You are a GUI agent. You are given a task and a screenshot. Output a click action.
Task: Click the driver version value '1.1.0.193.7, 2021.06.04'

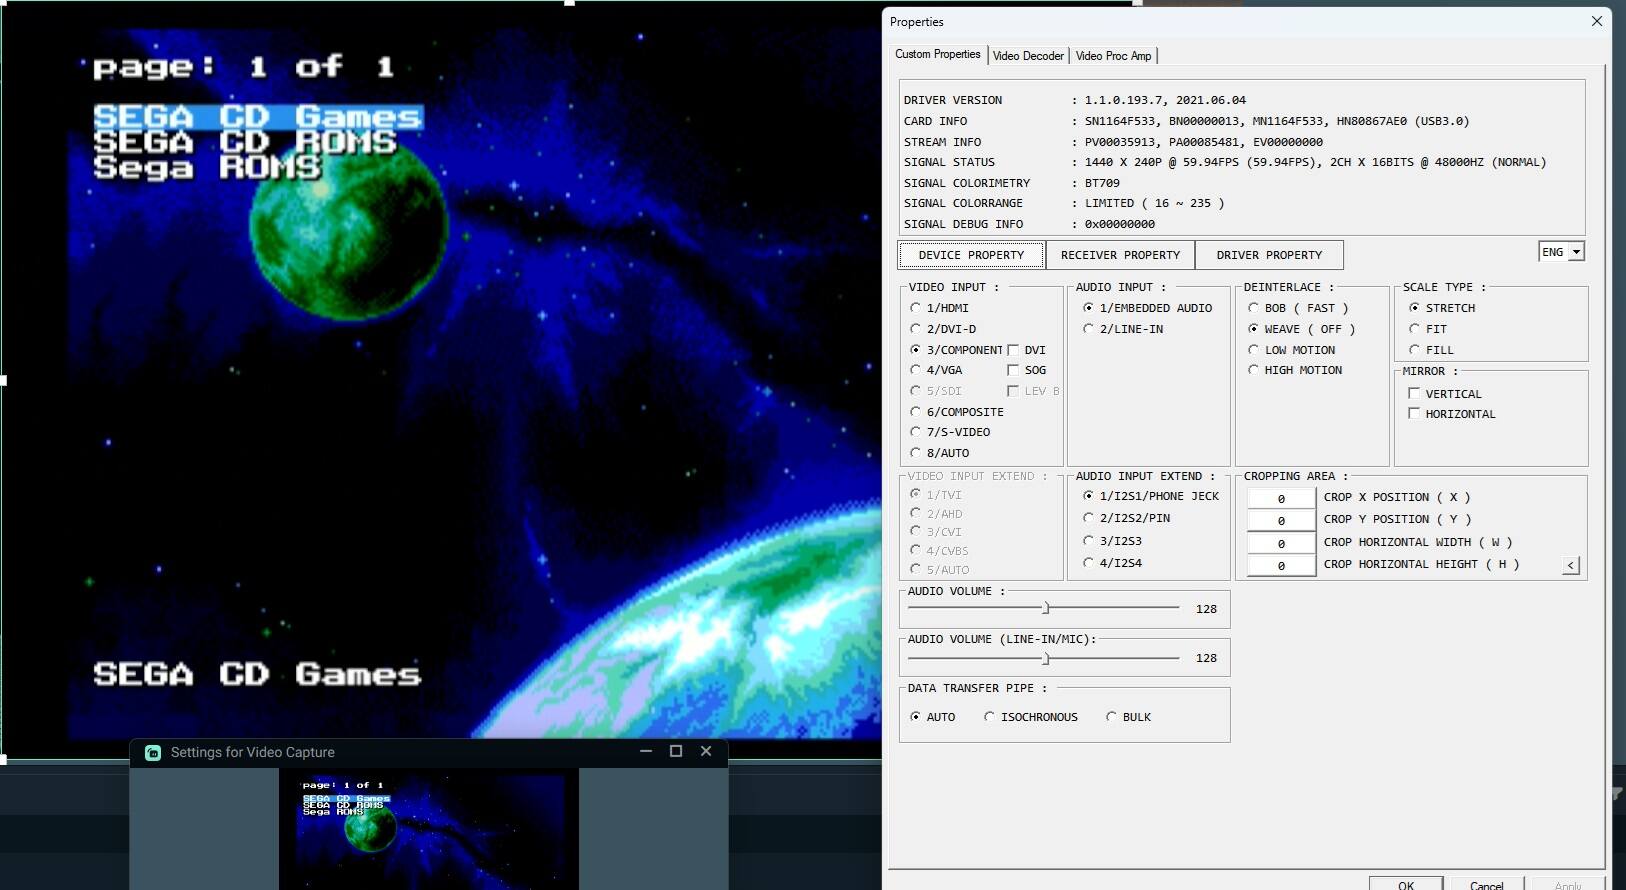[x=1165, y=100]
